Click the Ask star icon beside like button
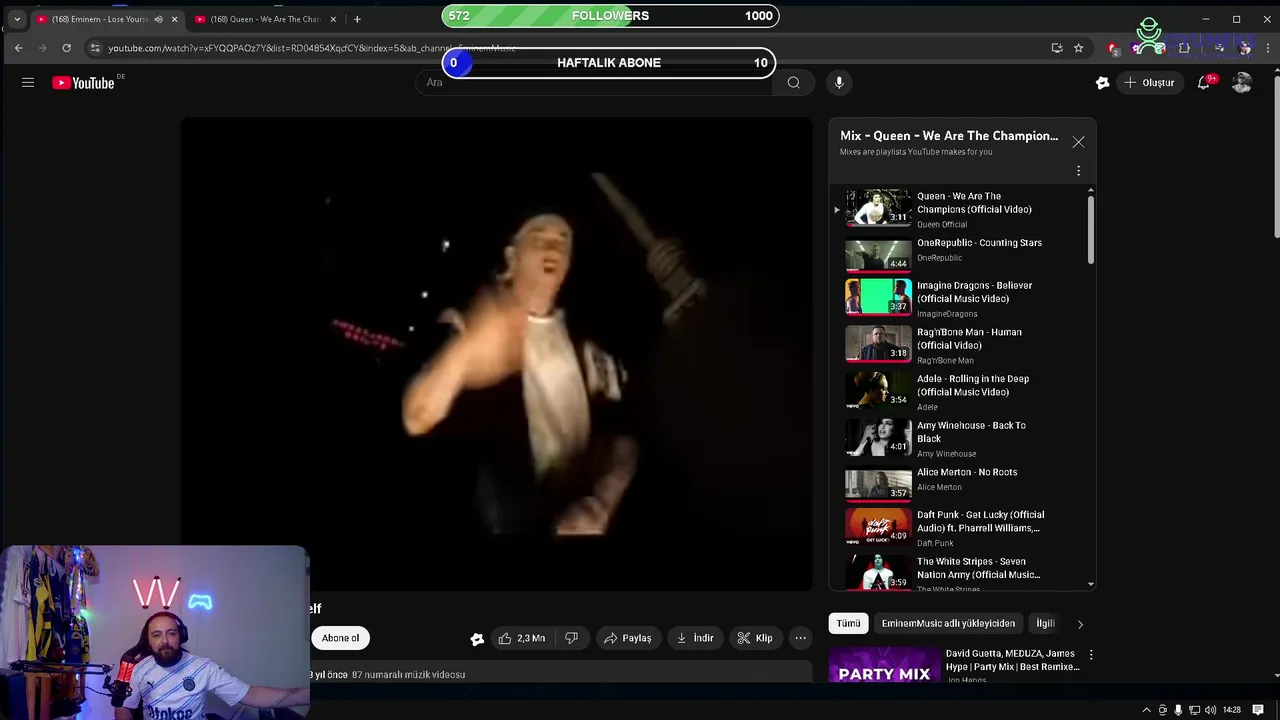The height and width of the screenshot is (720, 1280). [477, 638]
